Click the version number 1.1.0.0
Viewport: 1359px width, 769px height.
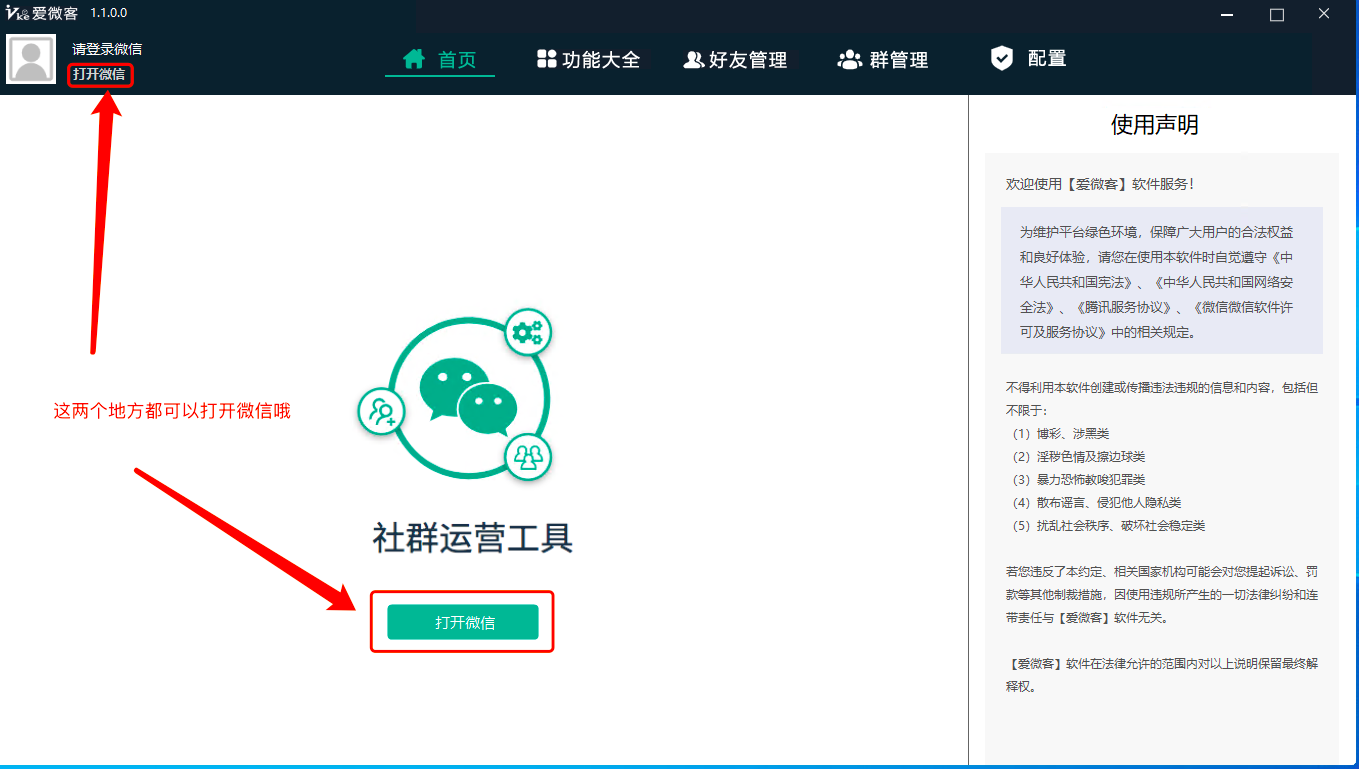tap(109, 13)
